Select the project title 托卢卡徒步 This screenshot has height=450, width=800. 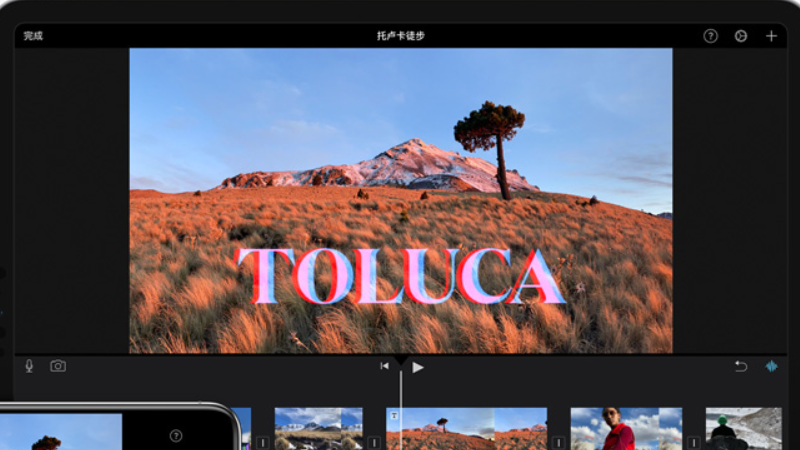click(401, 36)
